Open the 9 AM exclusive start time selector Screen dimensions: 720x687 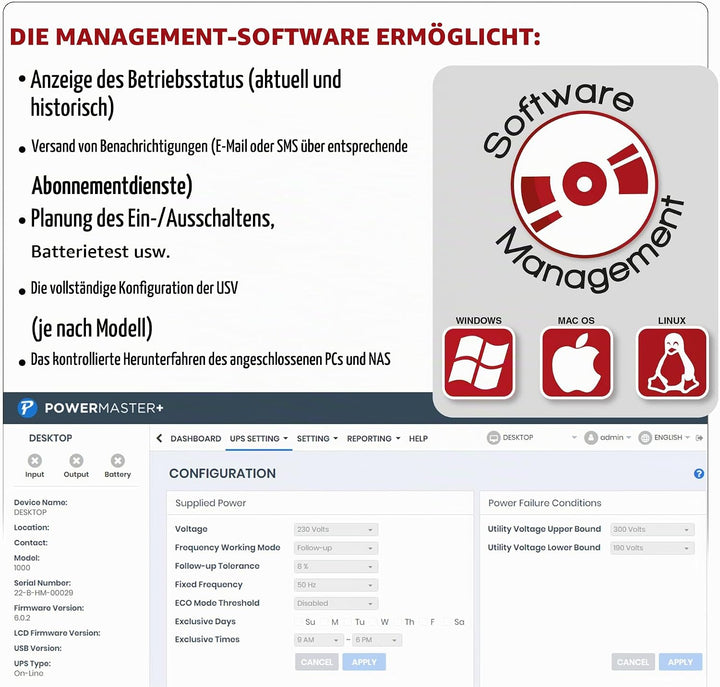point(319,640)
